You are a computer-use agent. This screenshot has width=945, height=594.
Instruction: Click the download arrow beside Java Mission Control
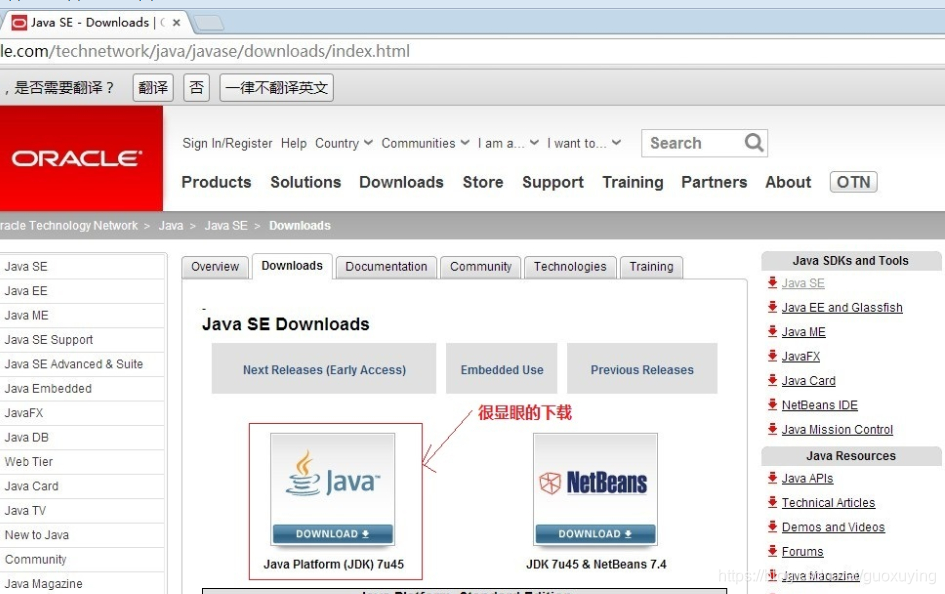[772, 429]
